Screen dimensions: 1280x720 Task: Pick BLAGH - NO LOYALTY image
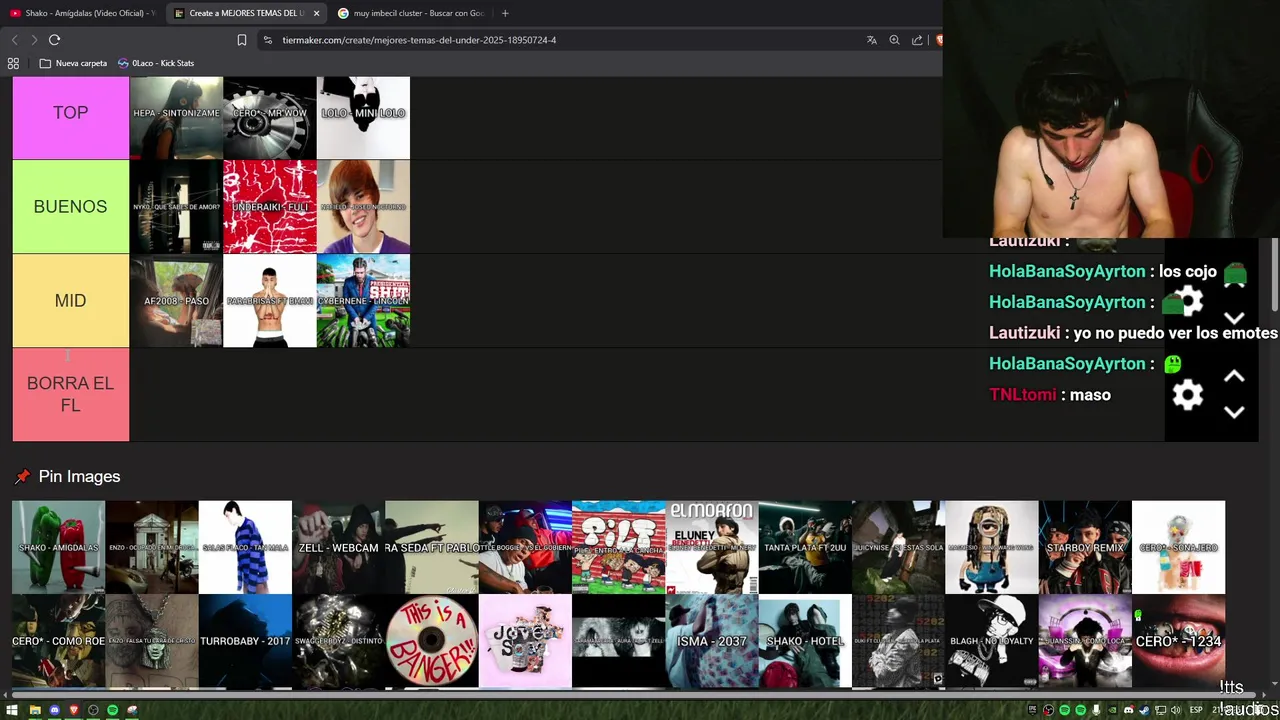[x=992, y=641]
